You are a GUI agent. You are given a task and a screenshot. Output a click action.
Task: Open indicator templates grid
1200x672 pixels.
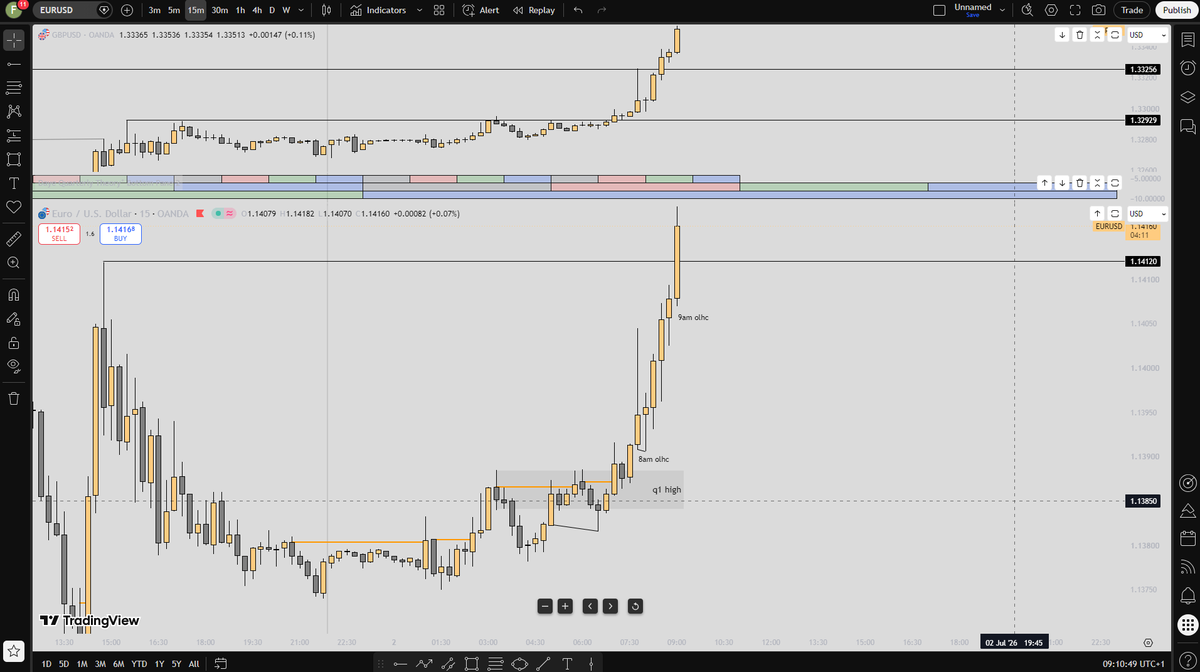440,10
